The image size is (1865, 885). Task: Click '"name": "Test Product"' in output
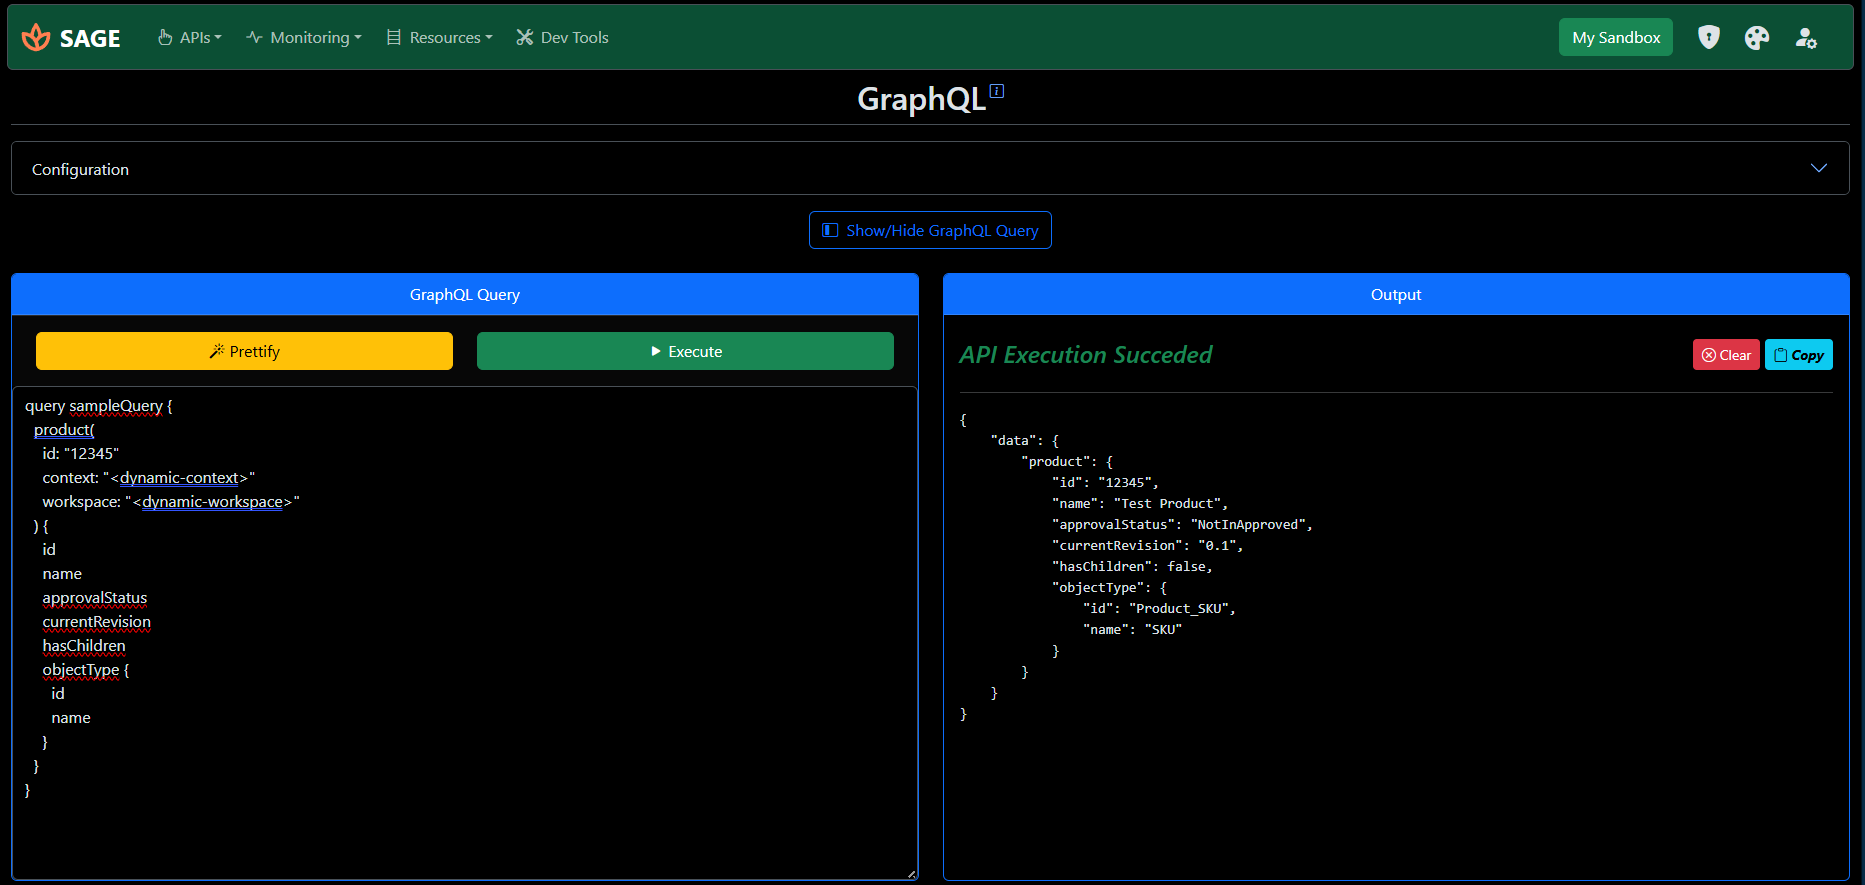[1140, 503]
